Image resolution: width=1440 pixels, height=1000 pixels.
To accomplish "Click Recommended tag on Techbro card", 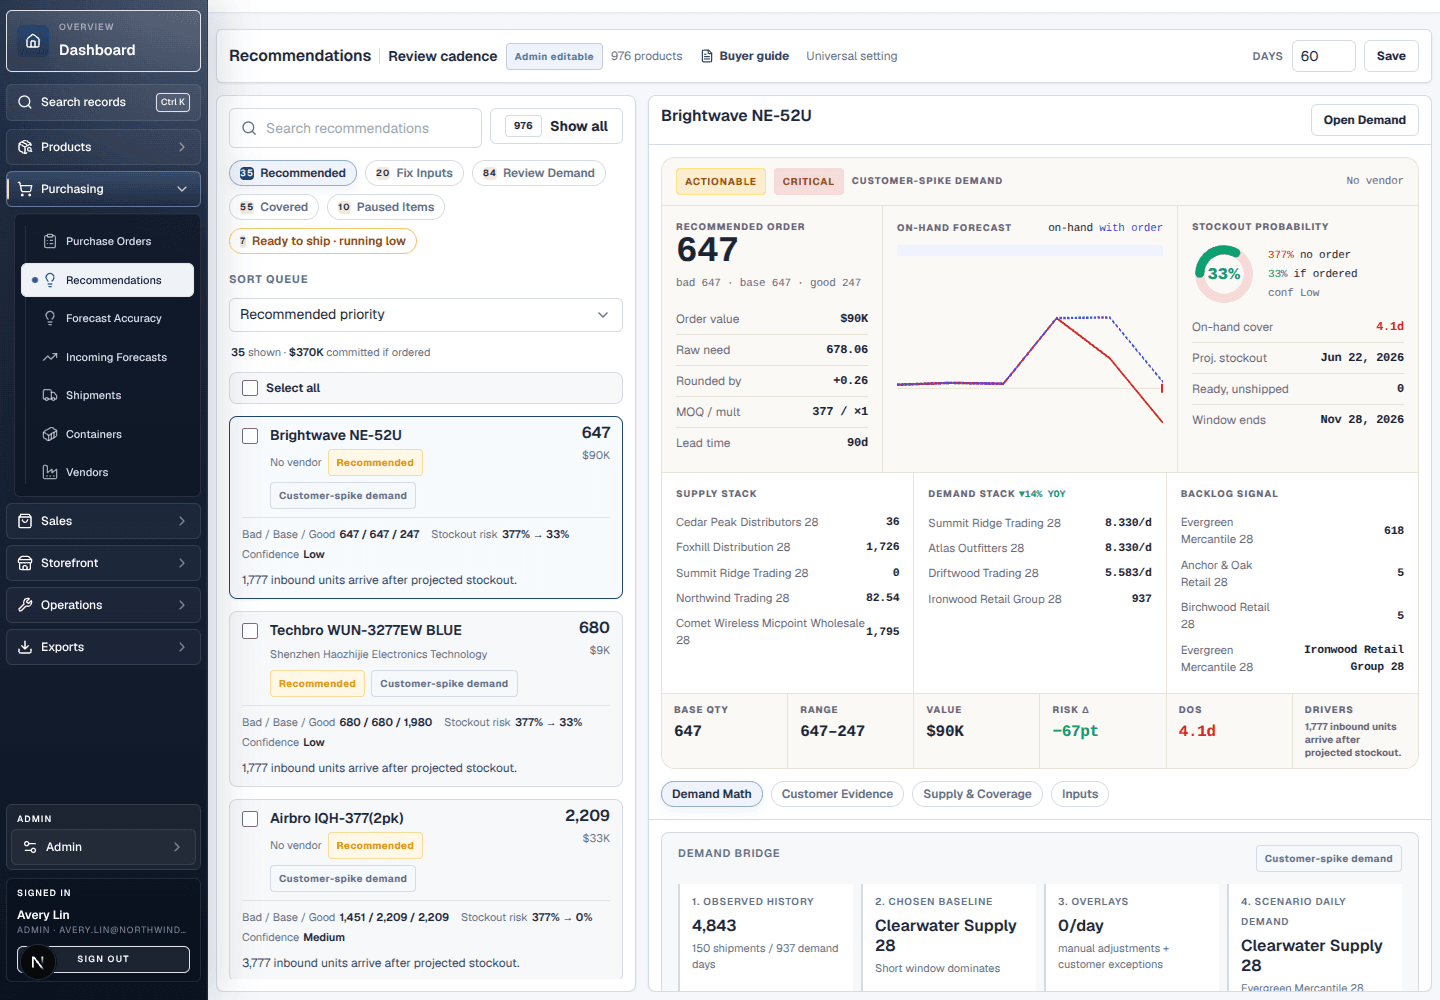I will coord(317,684).
